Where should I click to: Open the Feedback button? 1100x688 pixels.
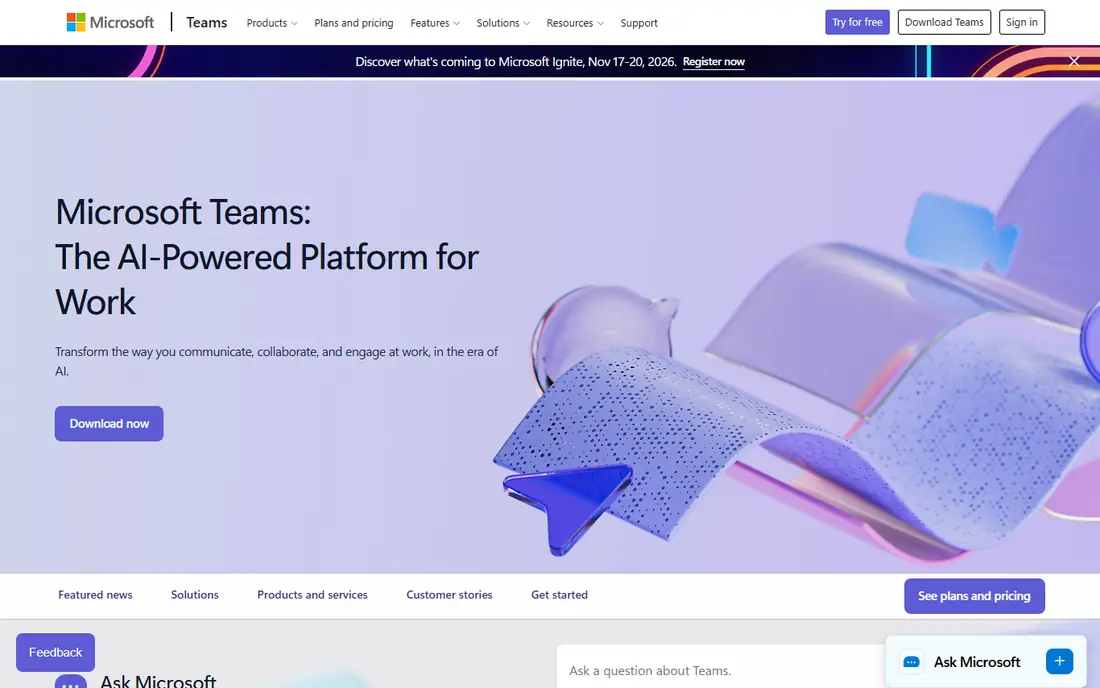click(55, 652)
